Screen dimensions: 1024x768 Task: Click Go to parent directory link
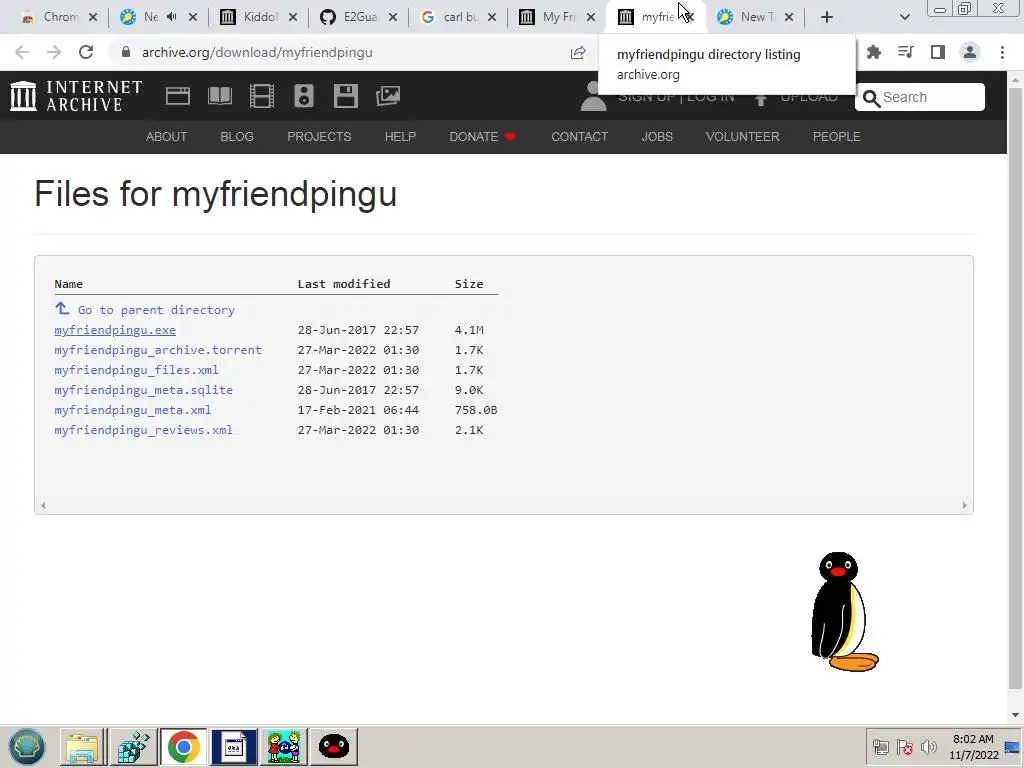coord(156,310)
